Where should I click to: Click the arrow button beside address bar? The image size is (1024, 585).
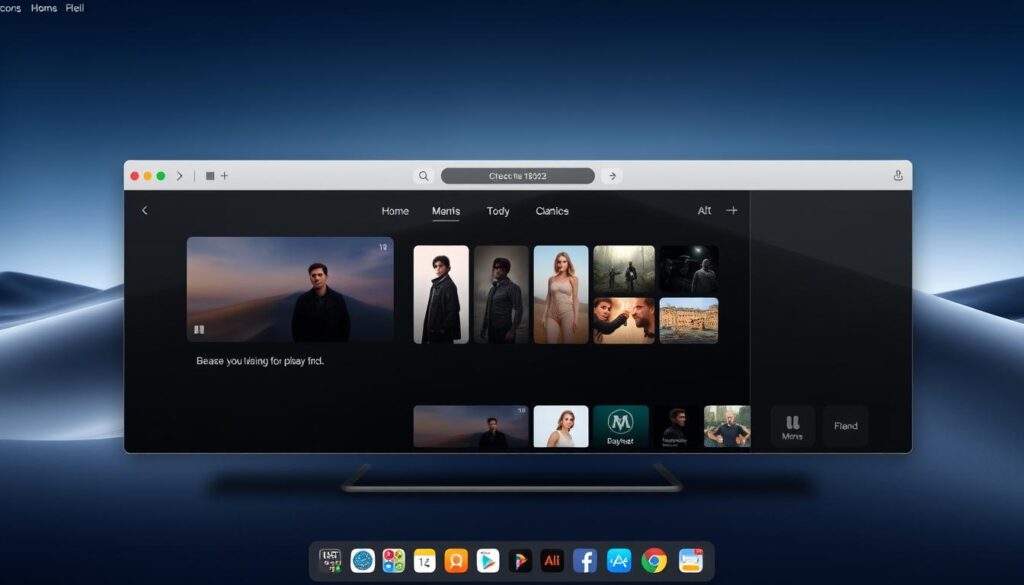[612, 176]
